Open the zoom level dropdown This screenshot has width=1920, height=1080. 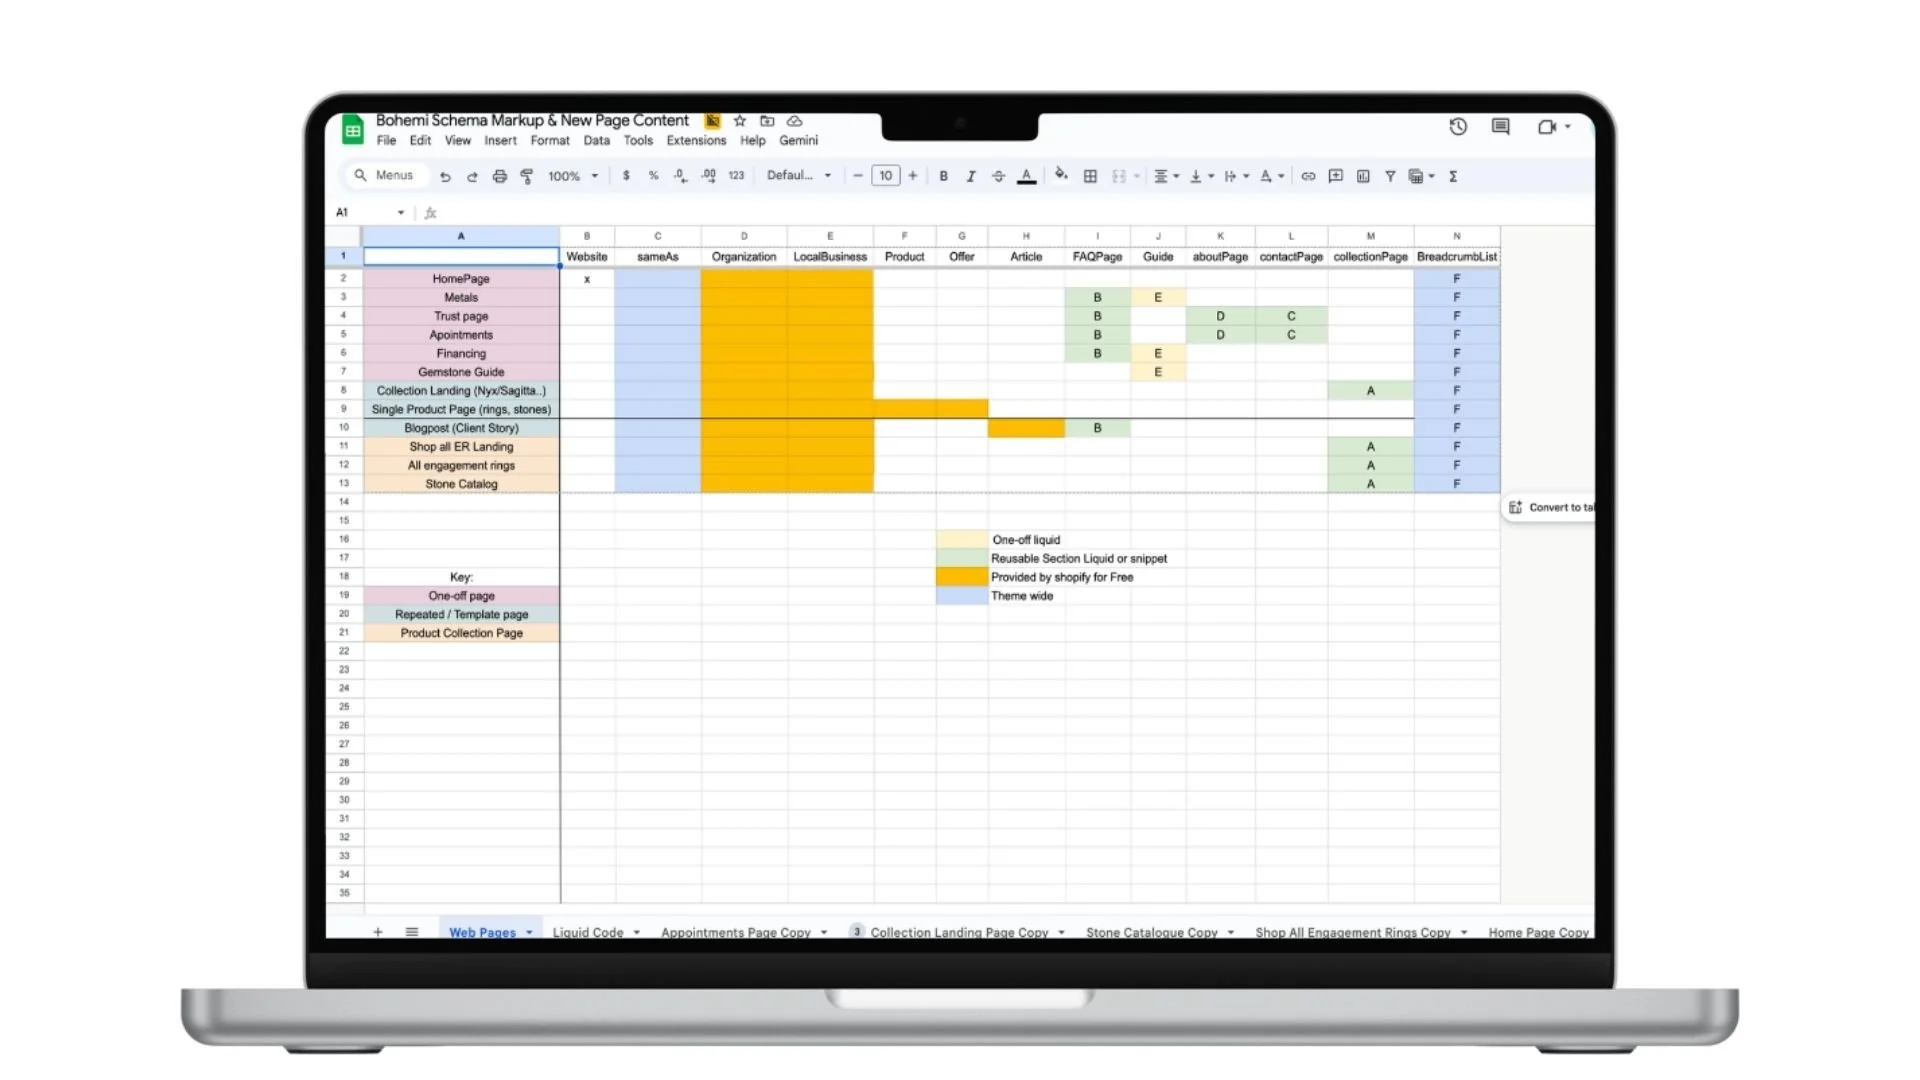click(x=570, y=175)
